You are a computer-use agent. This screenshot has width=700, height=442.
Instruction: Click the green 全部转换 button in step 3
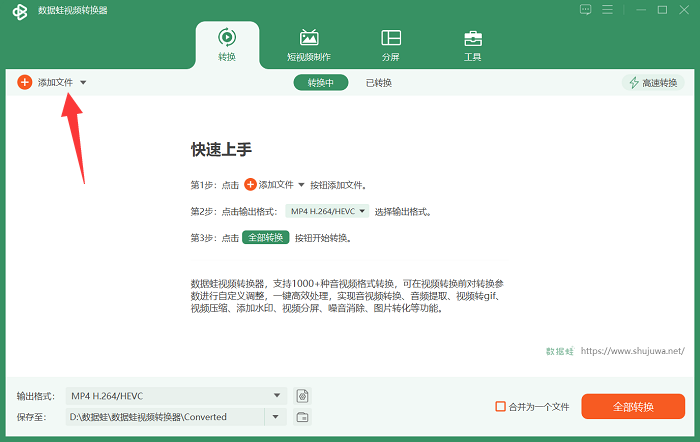tap(266, 238)
